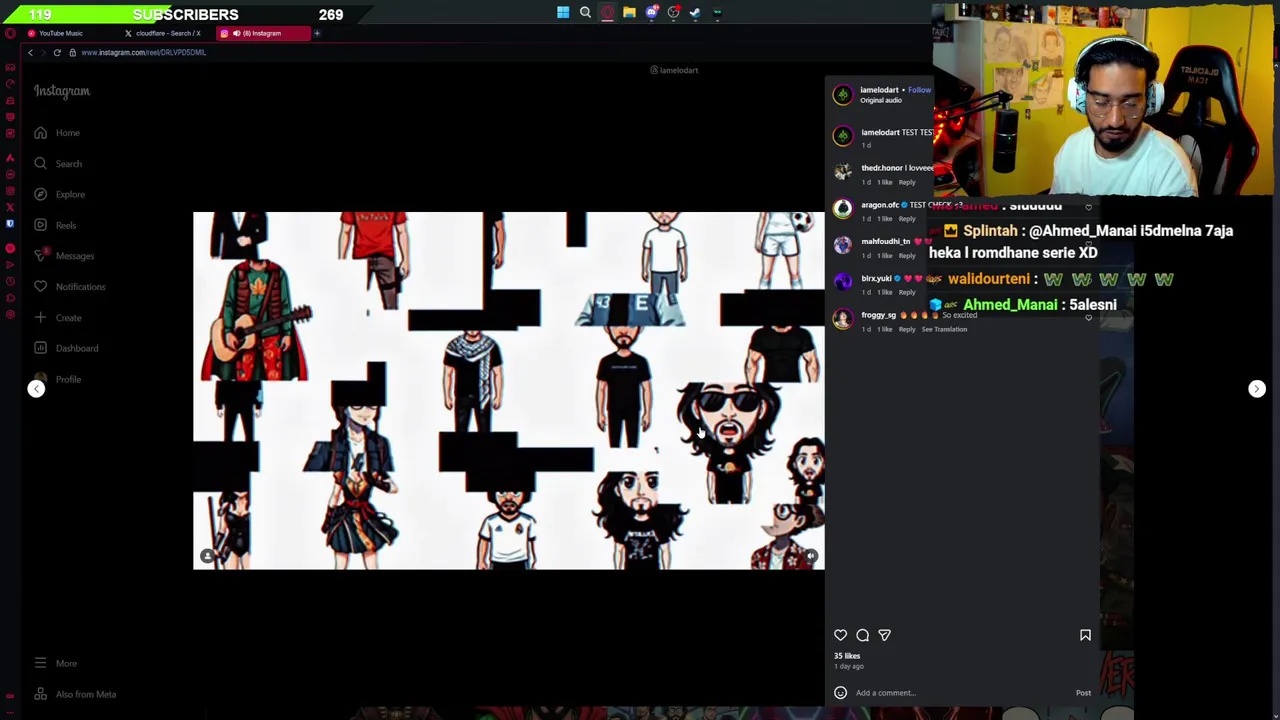
Task: Click Opera GX sidebar logo icon
Action: (x=10, y=33)
